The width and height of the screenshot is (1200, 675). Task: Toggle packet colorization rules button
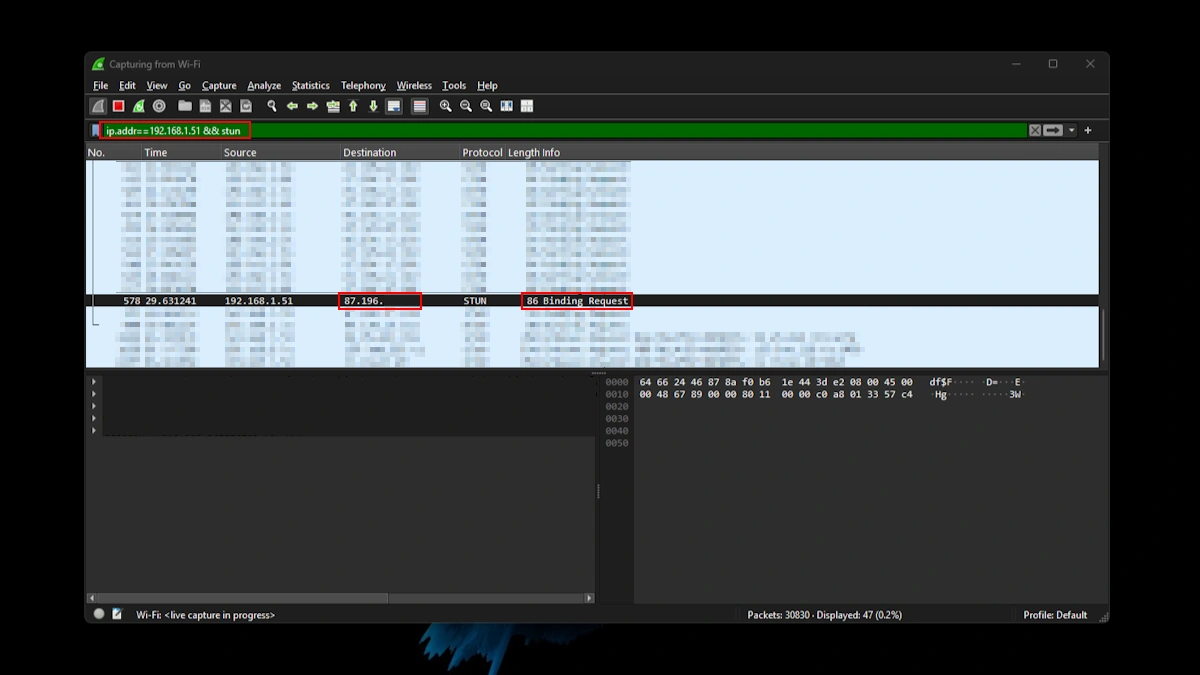point(420,106)
